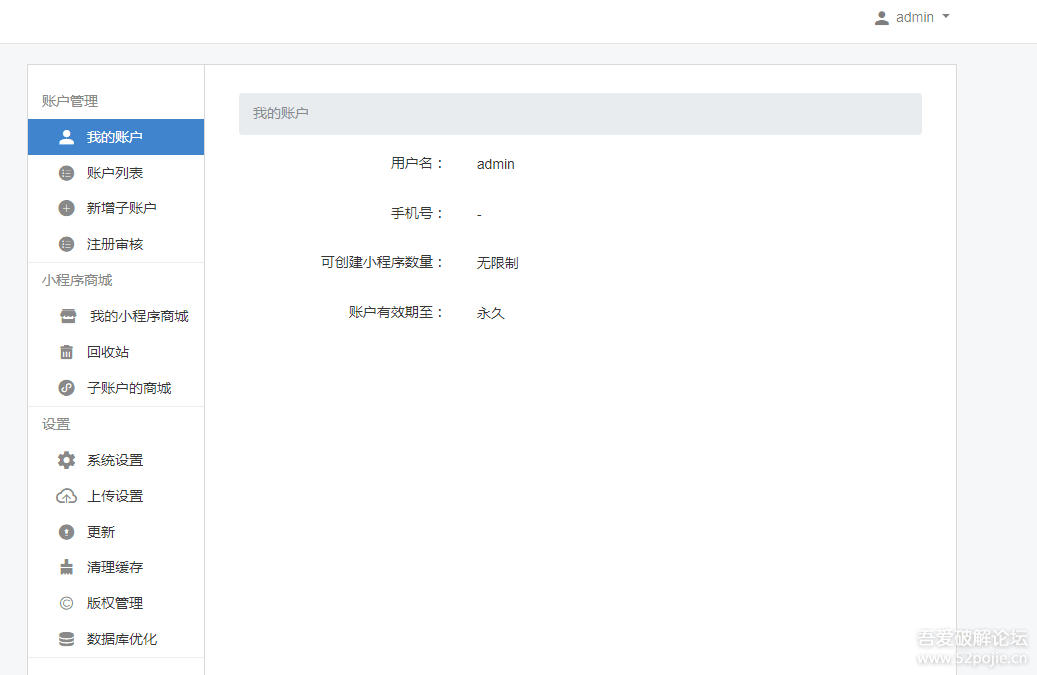Click the 清理缓存 brush icon

(x=65, y=567)
